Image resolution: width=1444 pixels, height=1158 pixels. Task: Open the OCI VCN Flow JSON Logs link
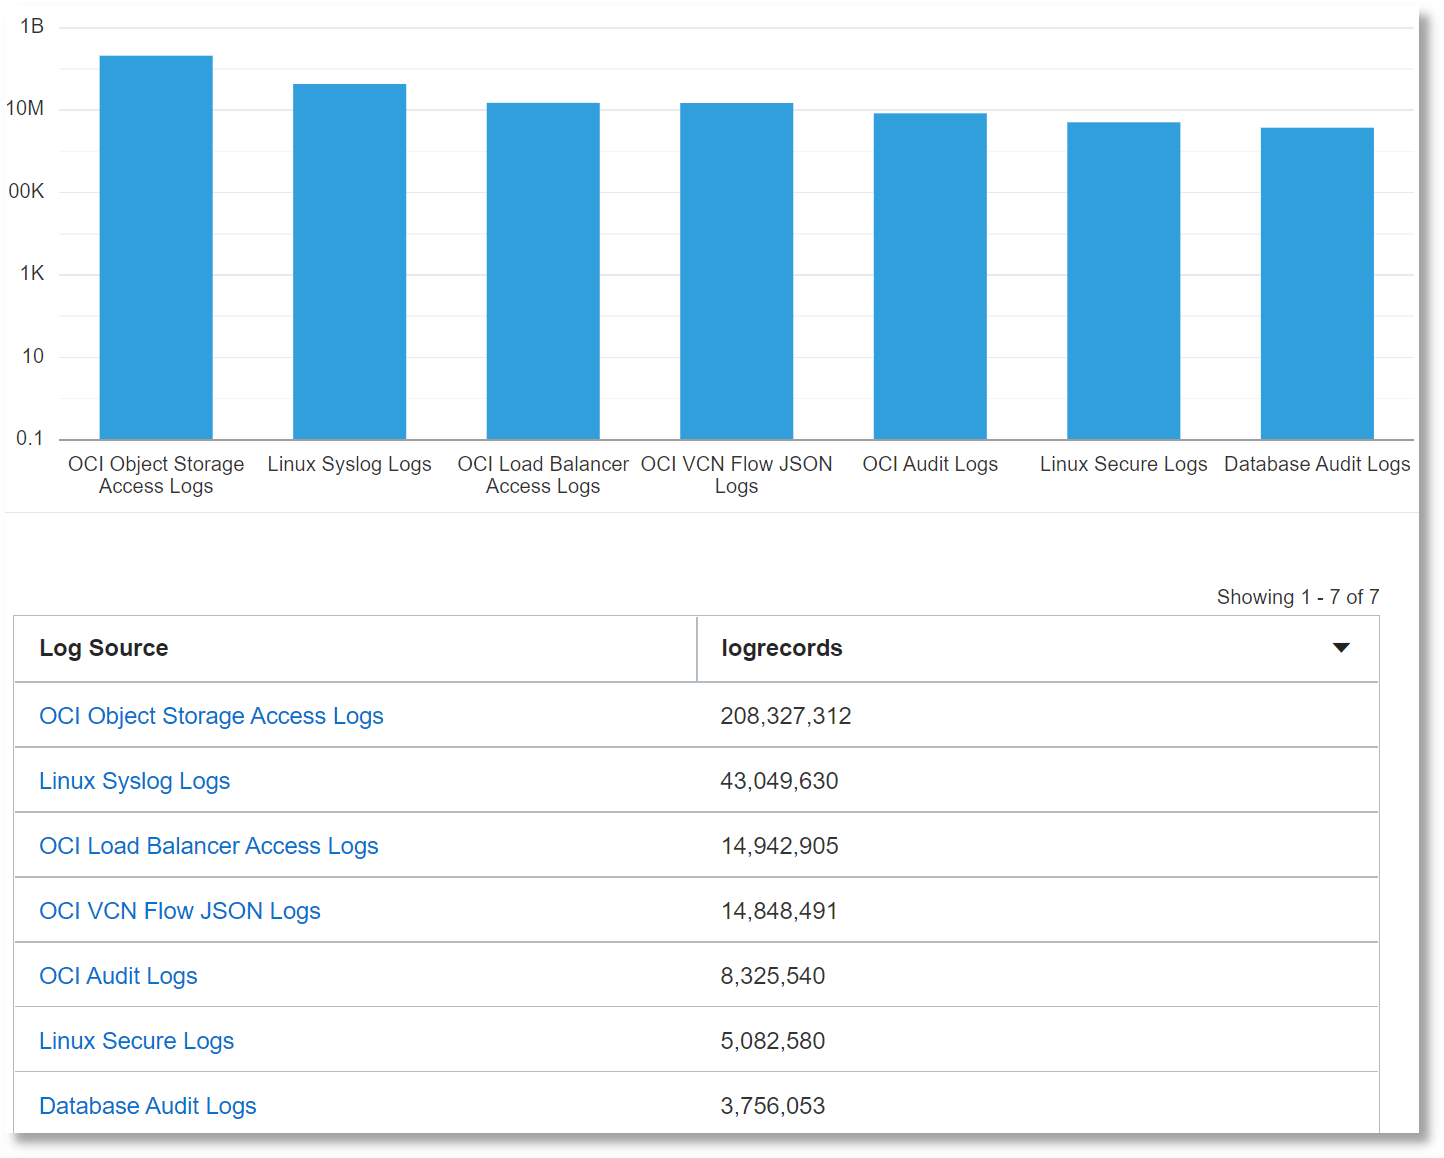point(179,910)
